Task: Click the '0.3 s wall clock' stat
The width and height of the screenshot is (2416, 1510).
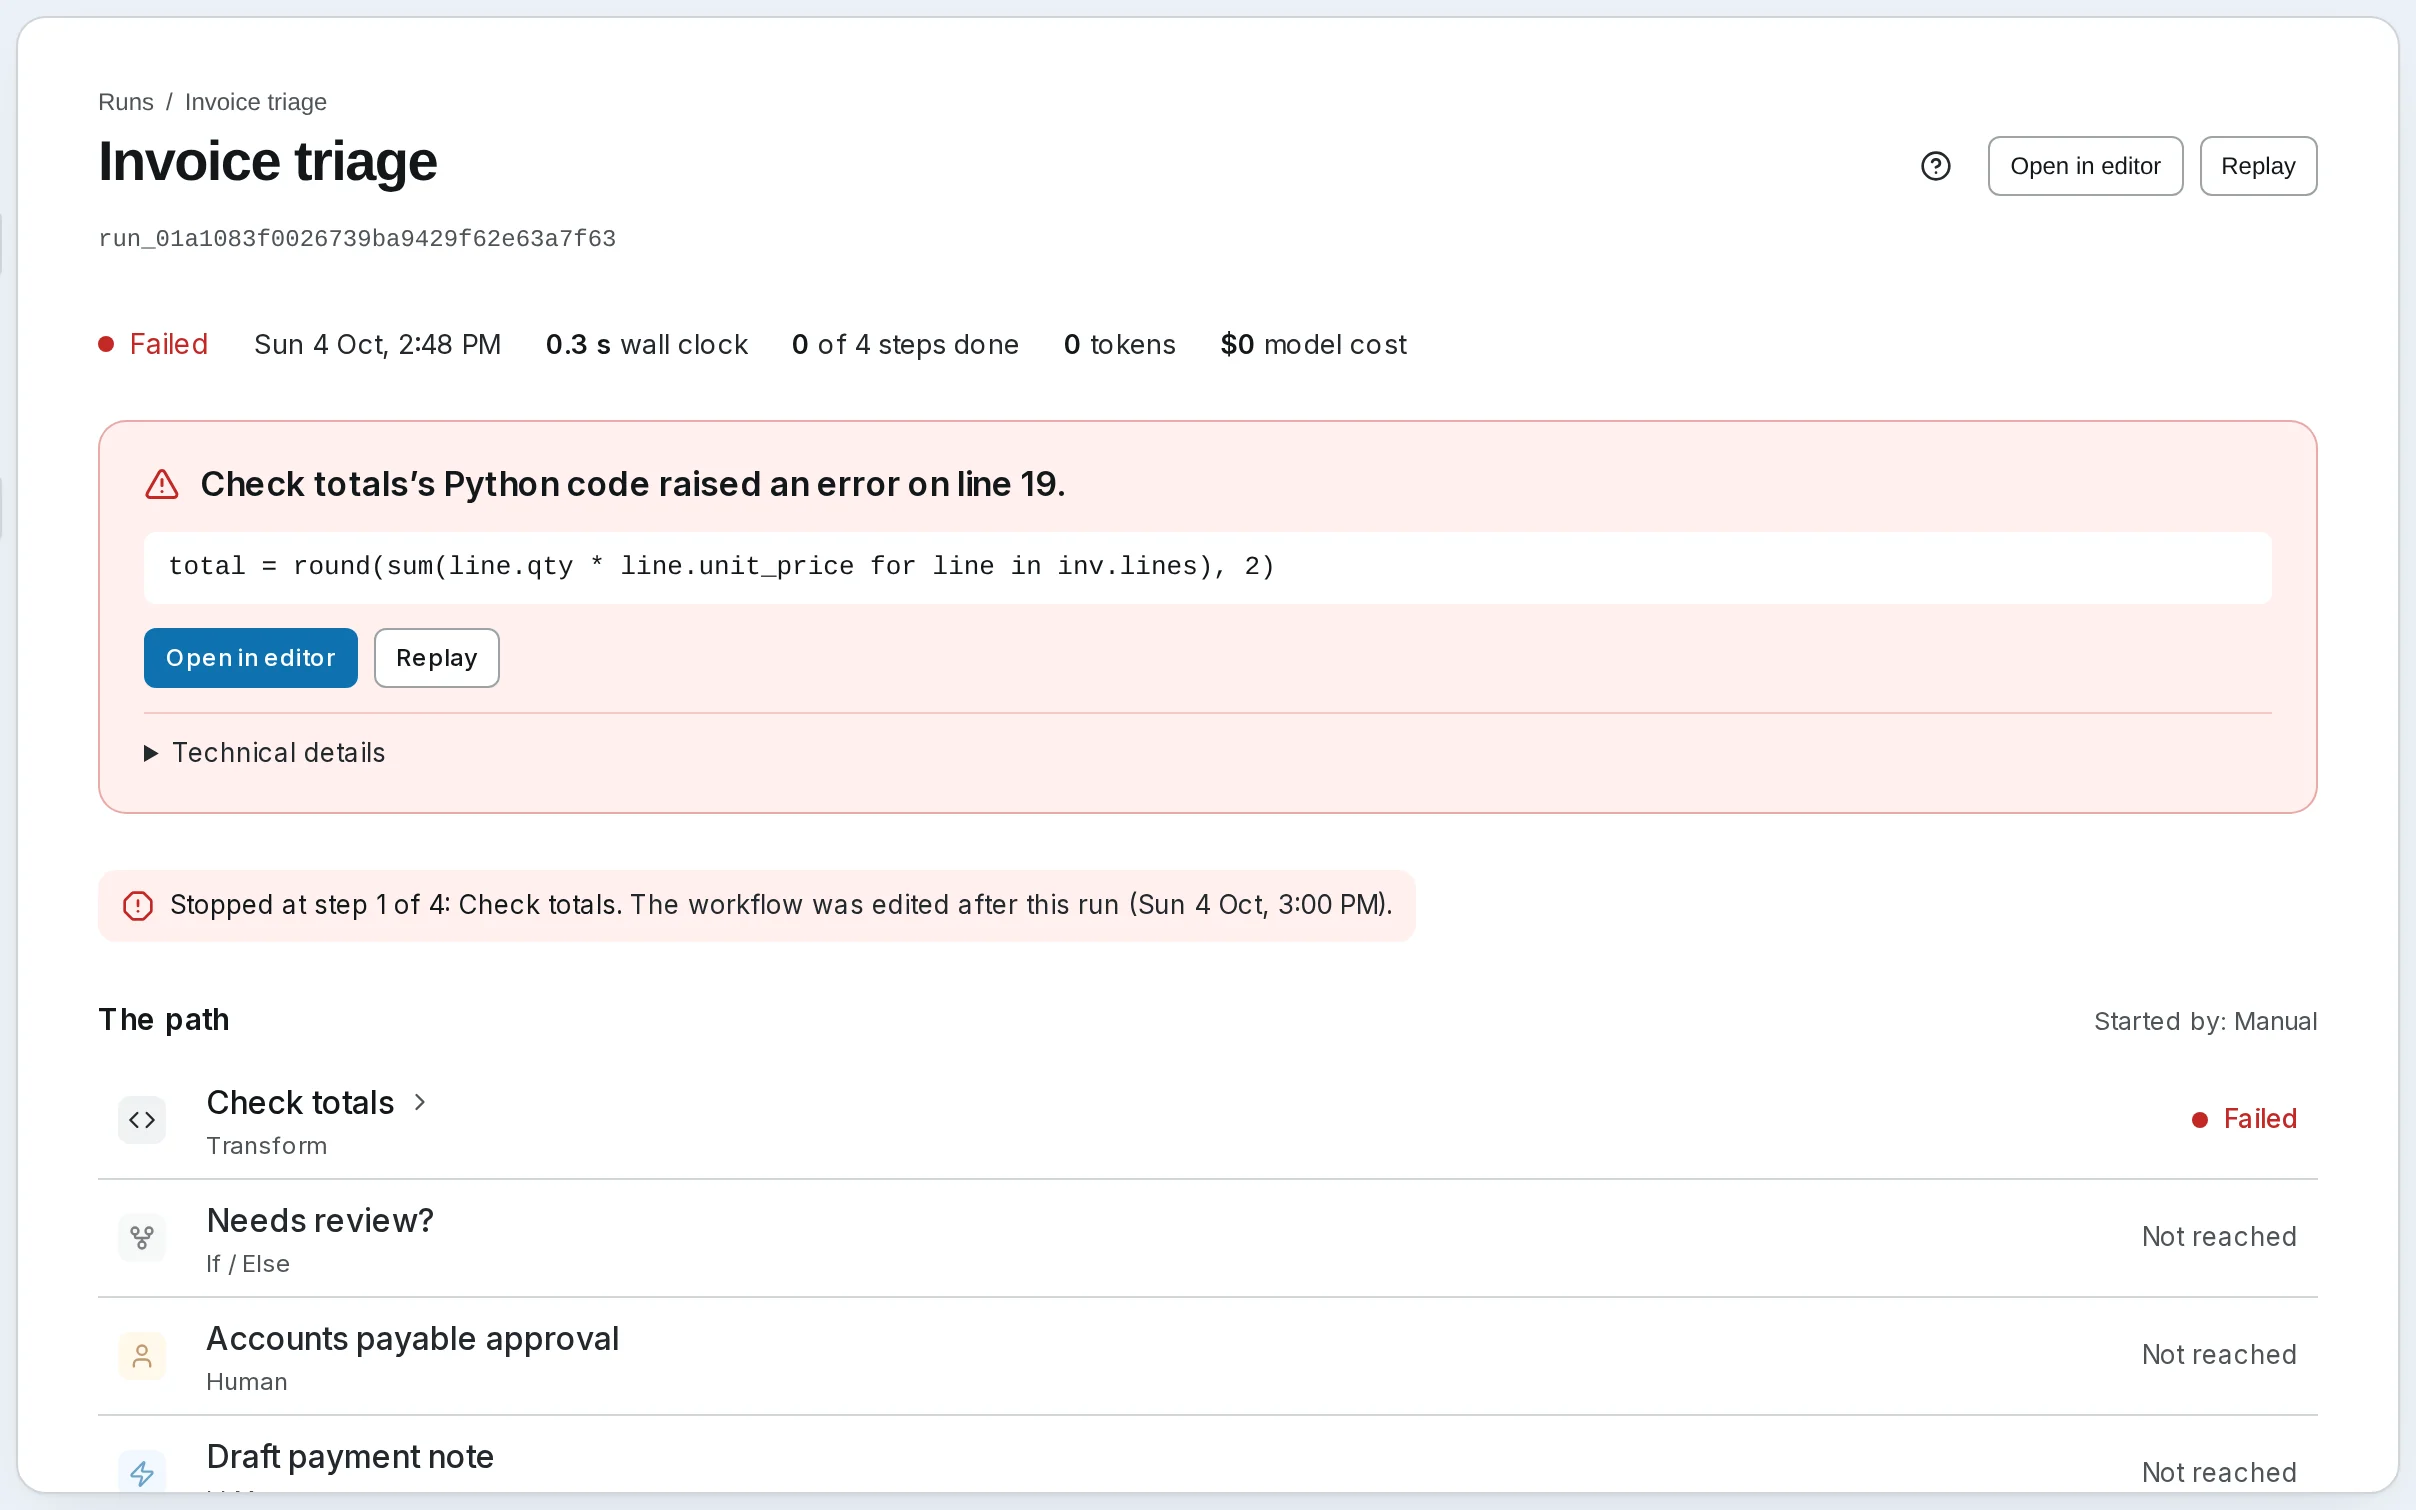Action: pos(647,344)
